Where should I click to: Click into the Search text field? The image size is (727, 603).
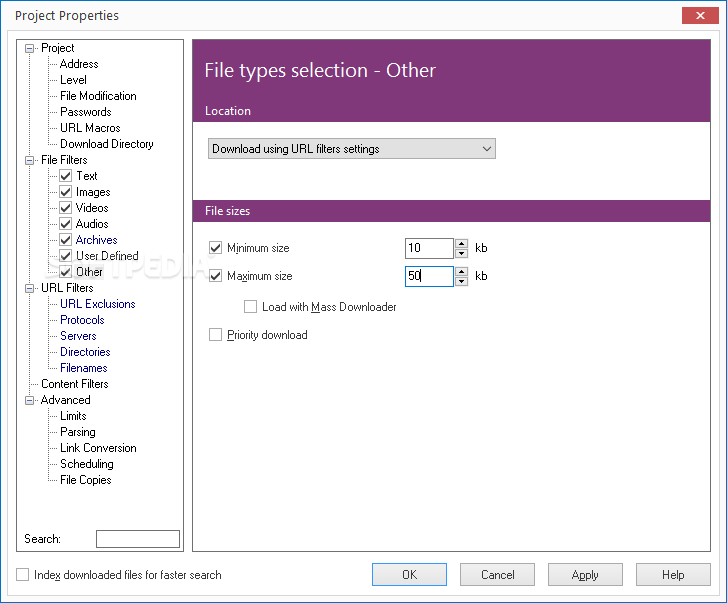tap(138, 539)
